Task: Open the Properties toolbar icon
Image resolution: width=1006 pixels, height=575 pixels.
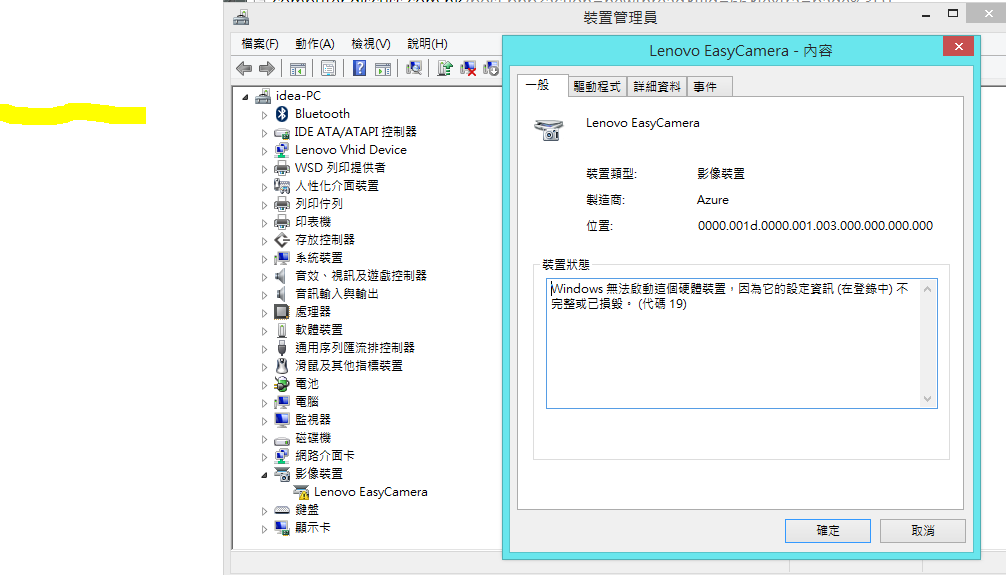Action: tap(328, 69)
